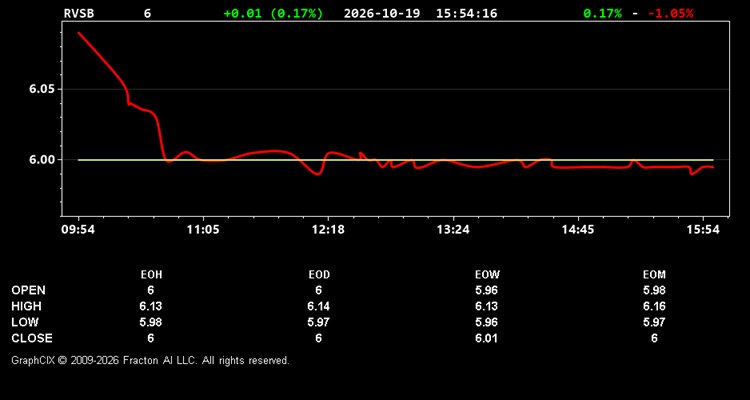Screen dimensions: 750x400
Task: Click the EOW column header
Action: pos(486,275)
